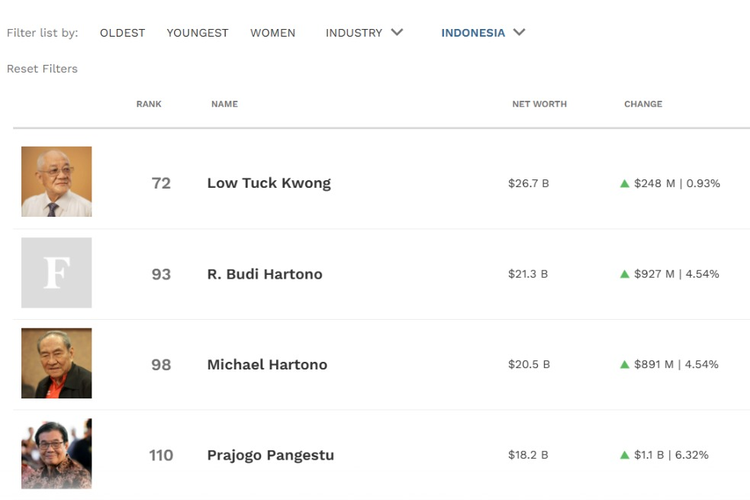Click green up arrow beside $1.1 B
The width and height of the screenshot is (750, 500).
624,455
